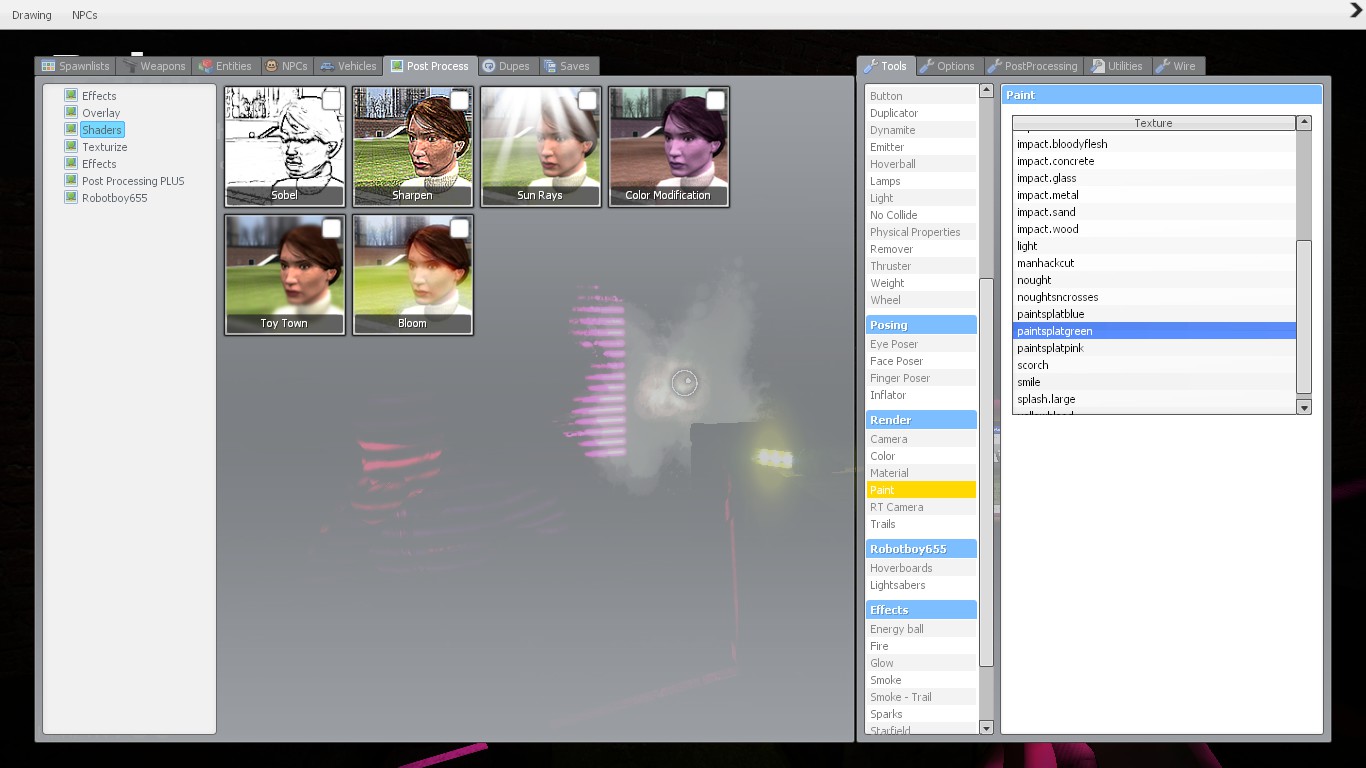
Task: Click the Wire tab wrench icon
Action: (1163, 66)
